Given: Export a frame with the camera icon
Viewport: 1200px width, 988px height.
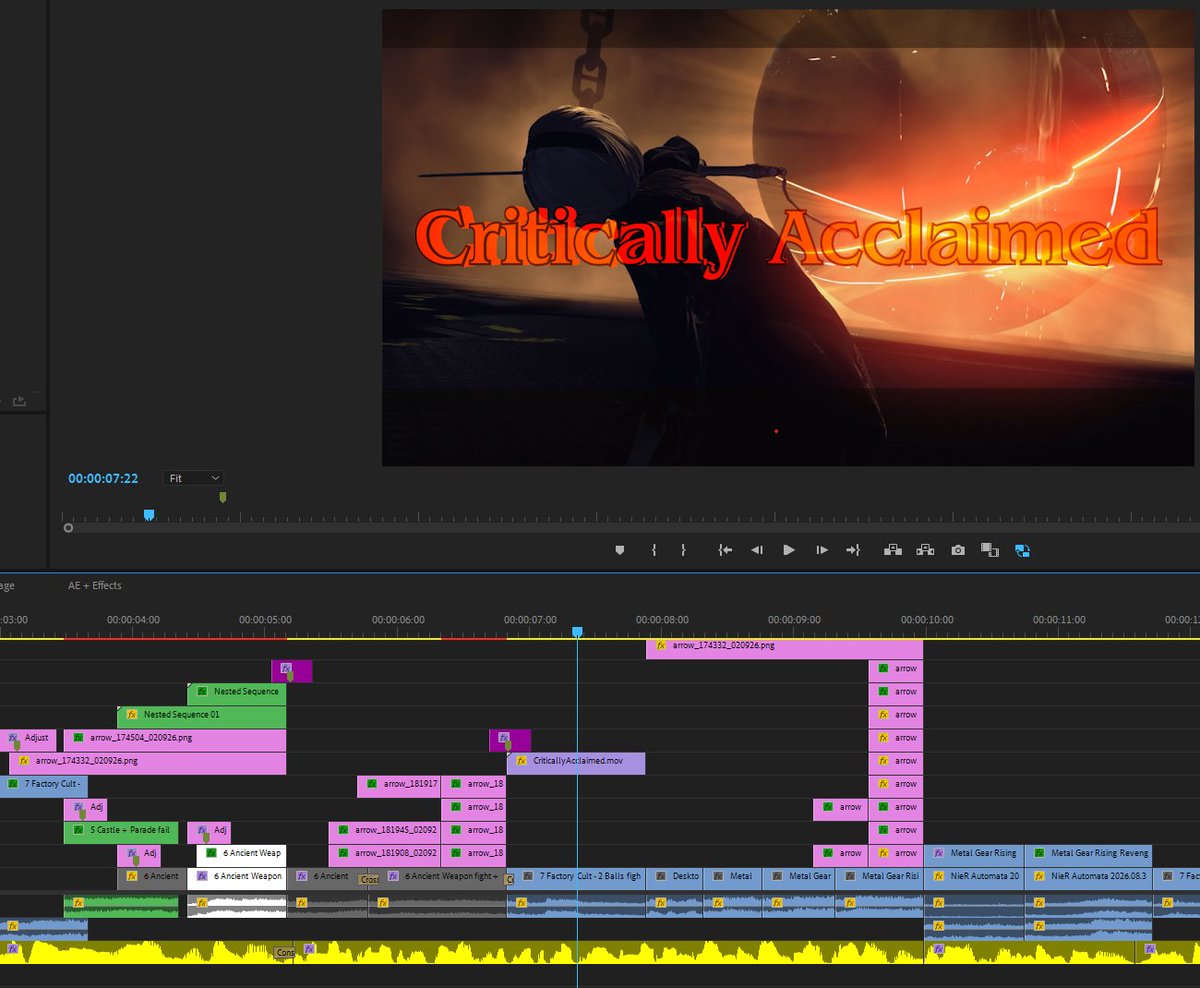Looking at the screenshot, I should (x=958, y=550).
